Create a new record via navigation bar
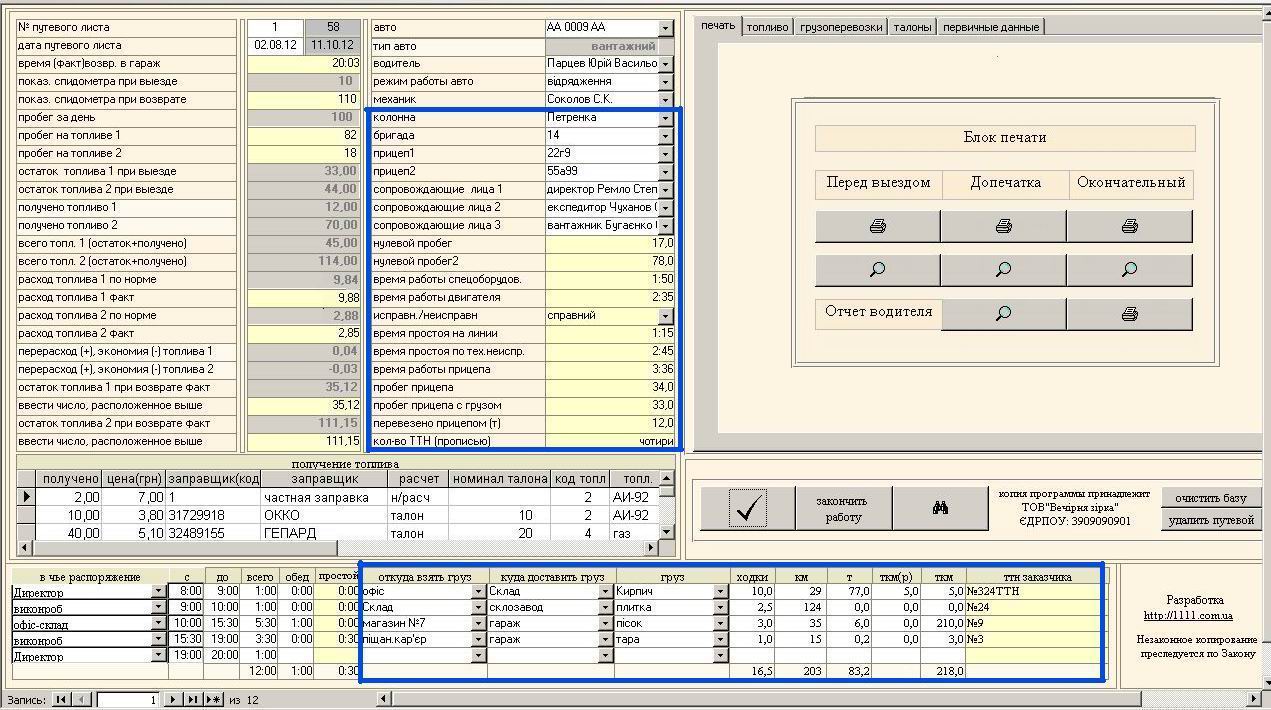 213,700
